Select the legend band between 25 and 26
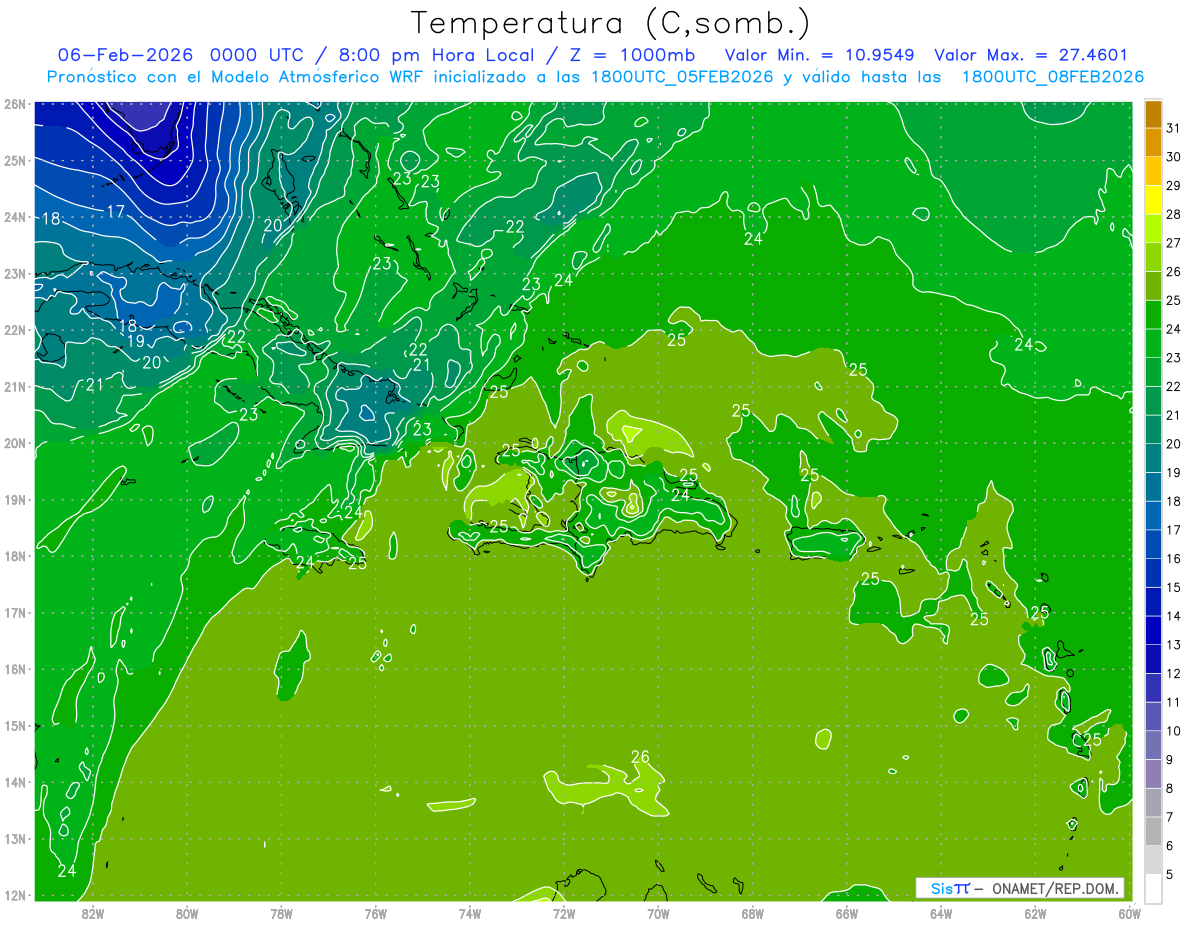The width and height of the screenshot is (1200, 927). click(1153, 286)
